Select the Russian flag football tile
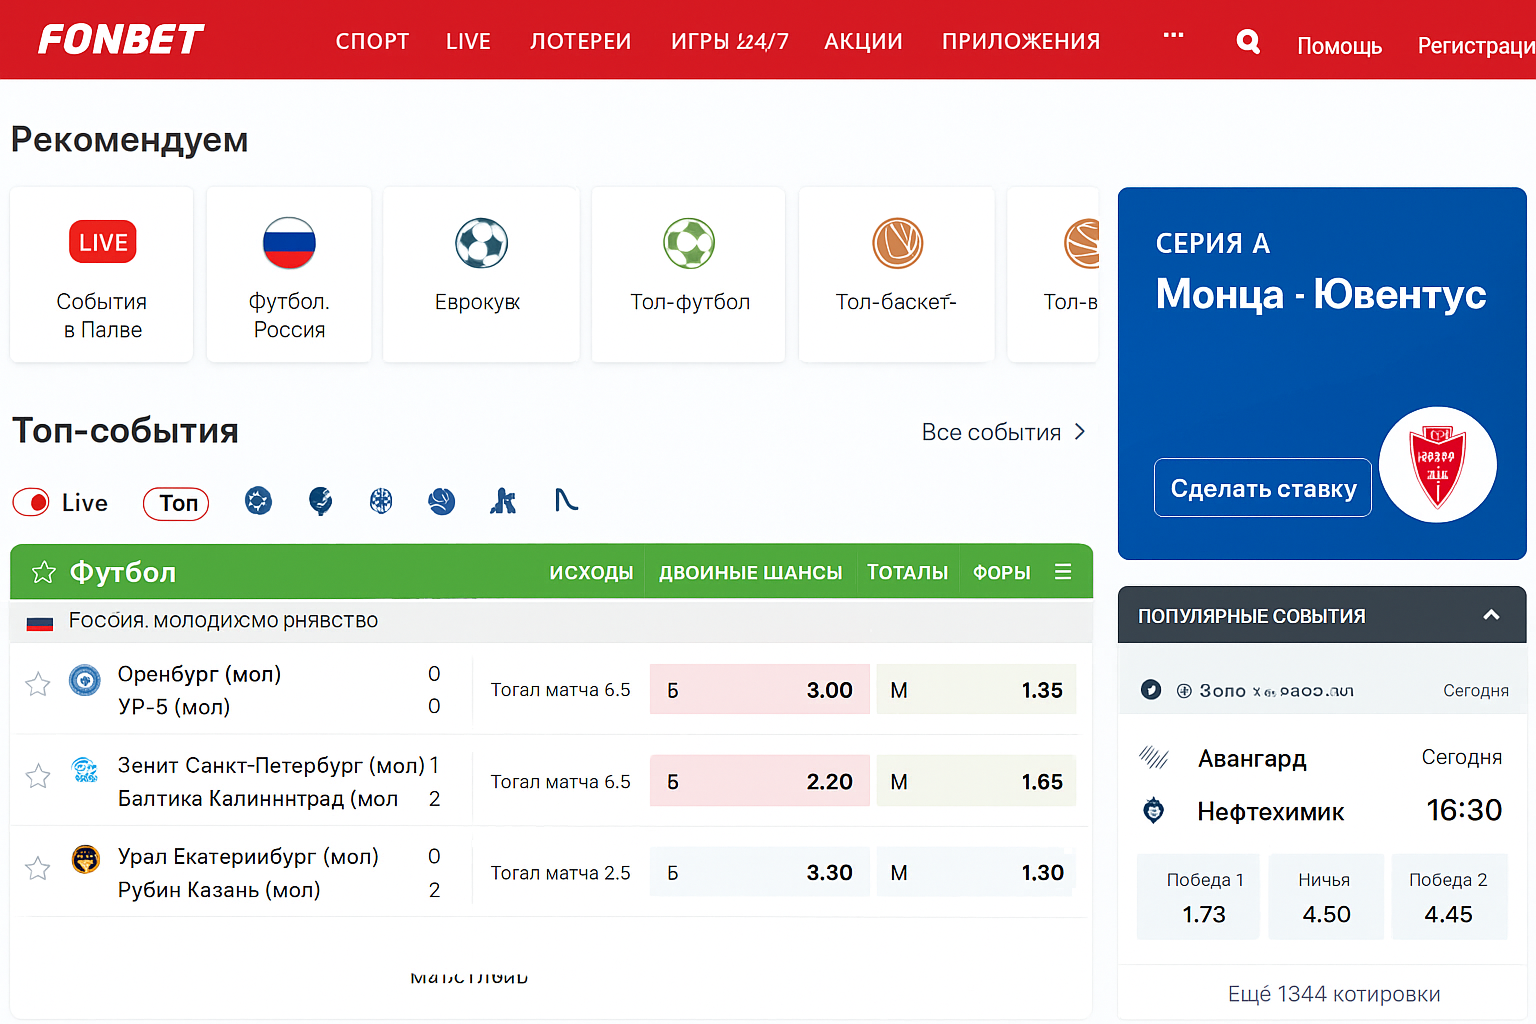This screenshot has width=1536, height=1024. 289,243
